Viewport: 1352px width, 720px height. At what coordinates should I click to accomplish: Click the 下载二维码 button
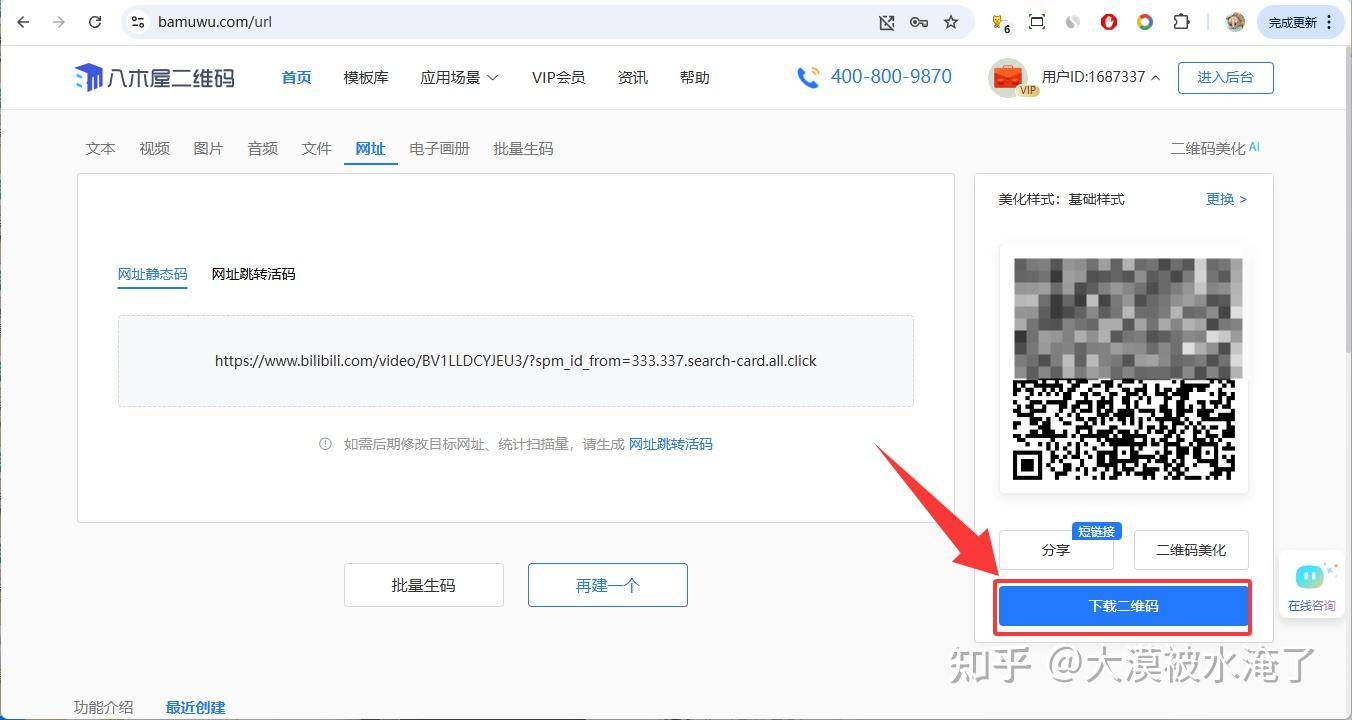click(1124, 606)
